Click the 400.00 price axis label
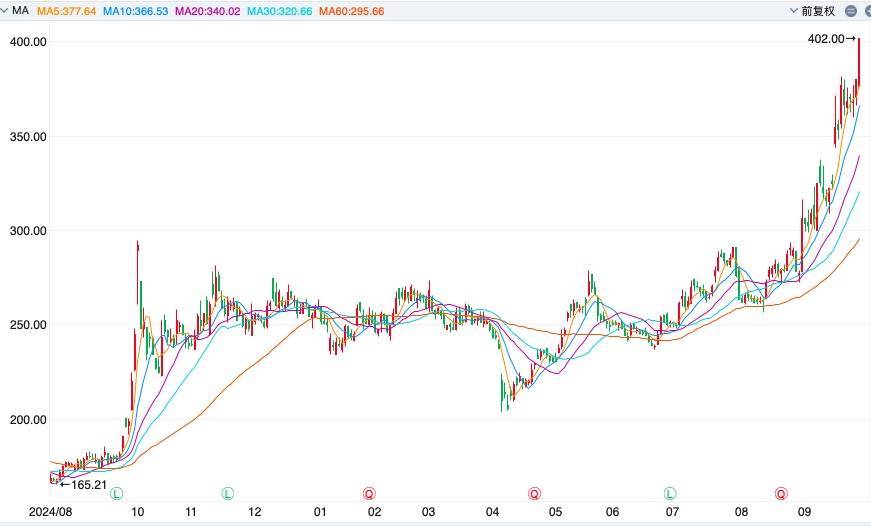The image size is (871, 526). click(28, 42)
